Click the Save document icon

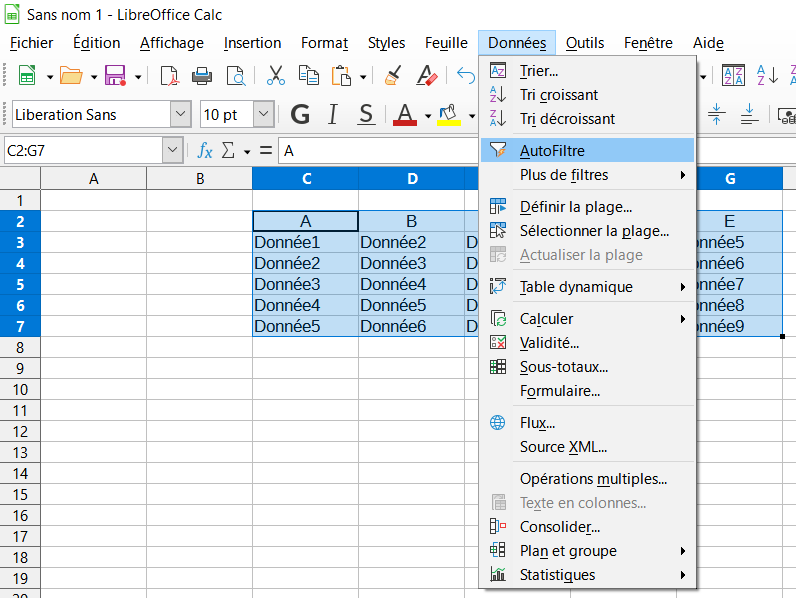click(115, 76)
